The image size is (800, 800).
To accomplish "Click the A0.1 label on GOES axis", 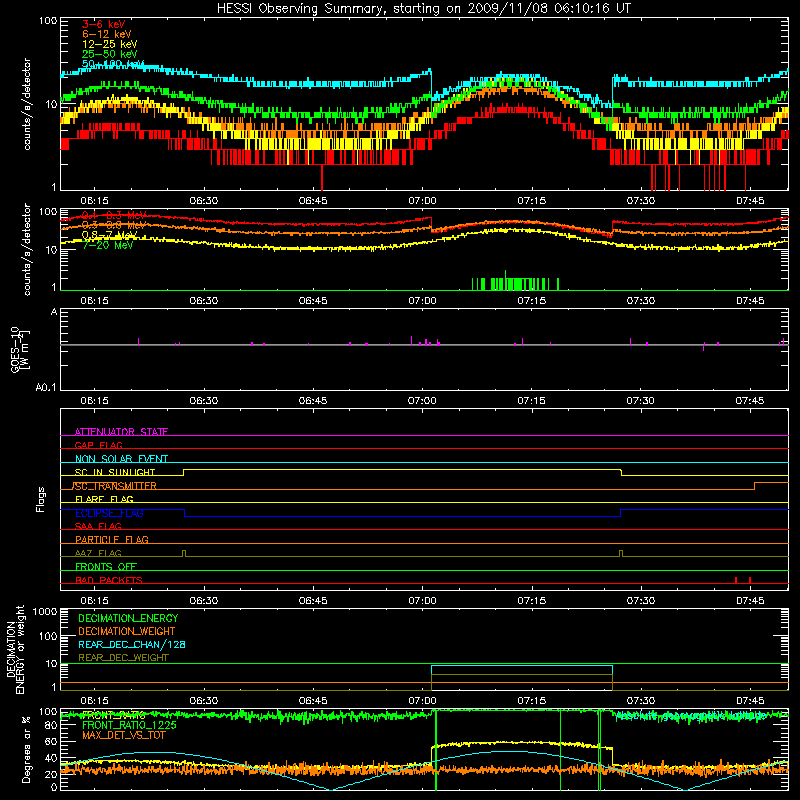I will 45,388.
